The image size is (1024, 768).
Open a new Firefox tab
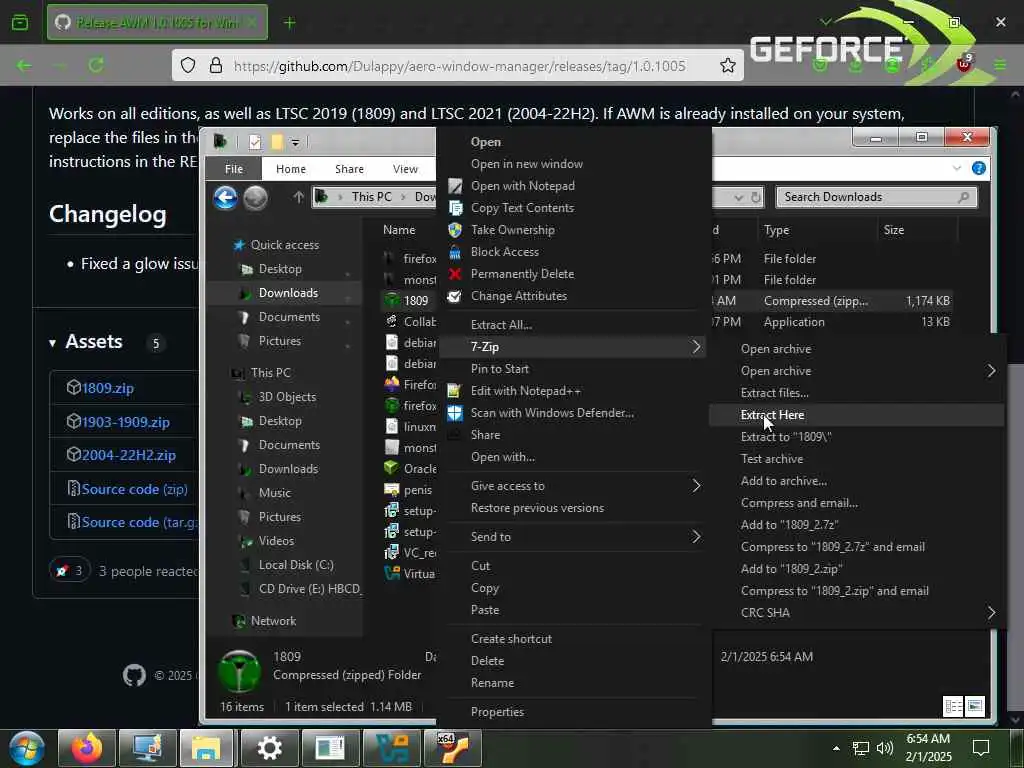coord(289,23)
